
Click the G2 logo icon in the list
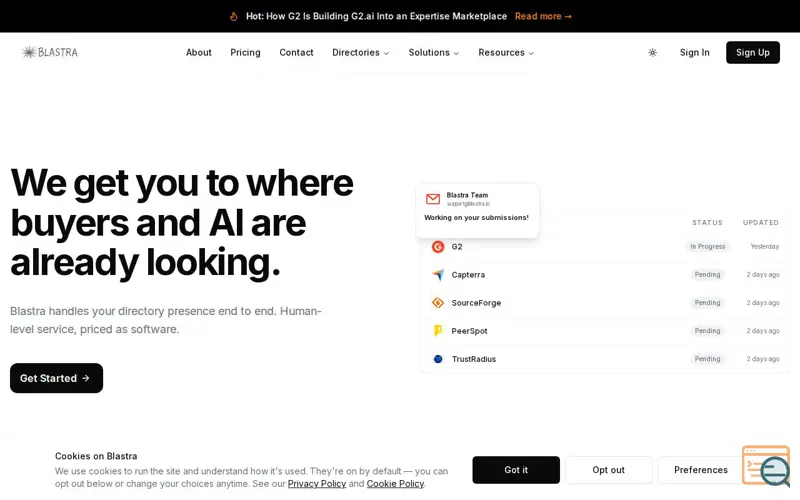coord(438,246)
